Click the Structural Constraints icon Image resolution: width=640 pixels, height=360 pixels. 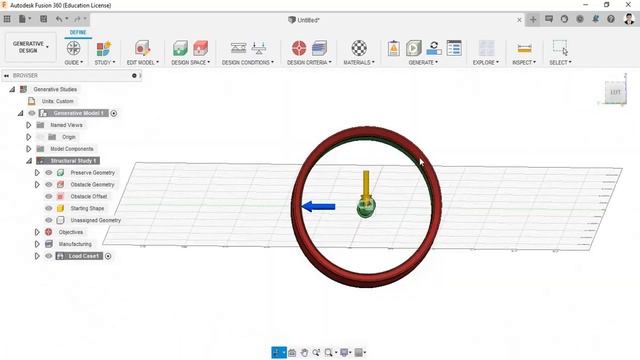pos(238,48)
